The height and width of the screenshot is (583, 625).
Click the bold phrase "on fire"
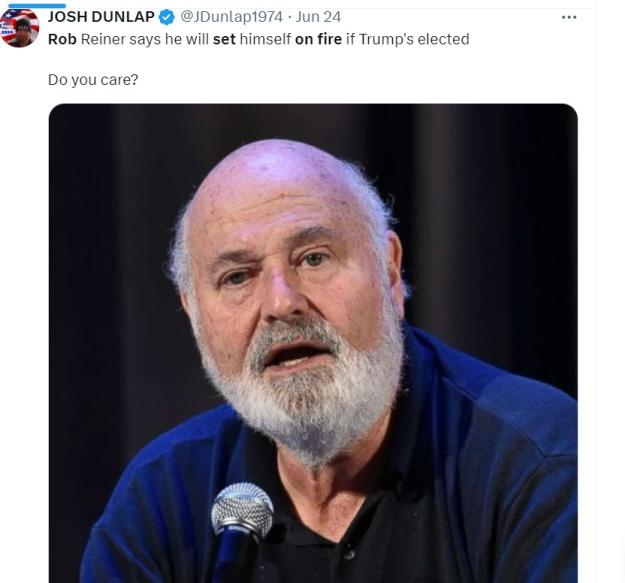318,39
